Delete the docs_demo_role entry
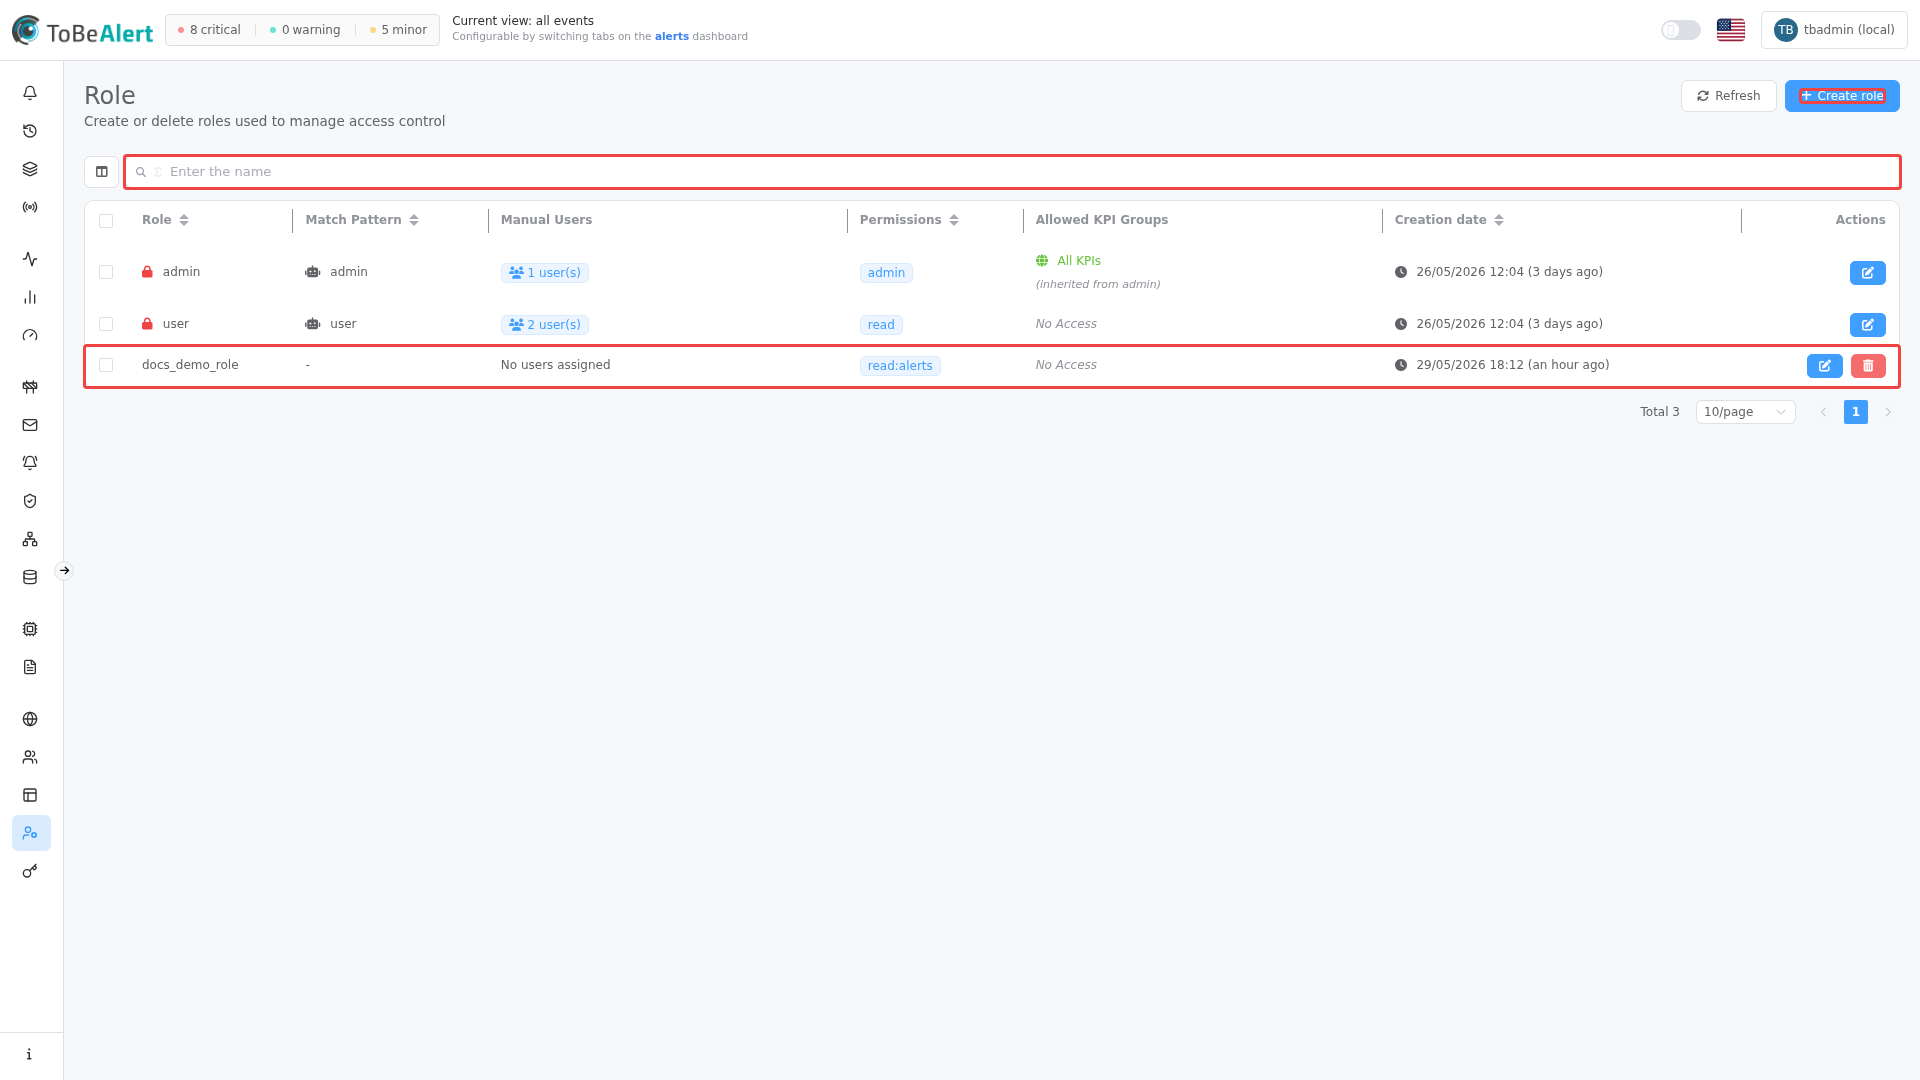Image resolution: width=1920 pixels, height=1080 pixels. (x=1867, y=366)
